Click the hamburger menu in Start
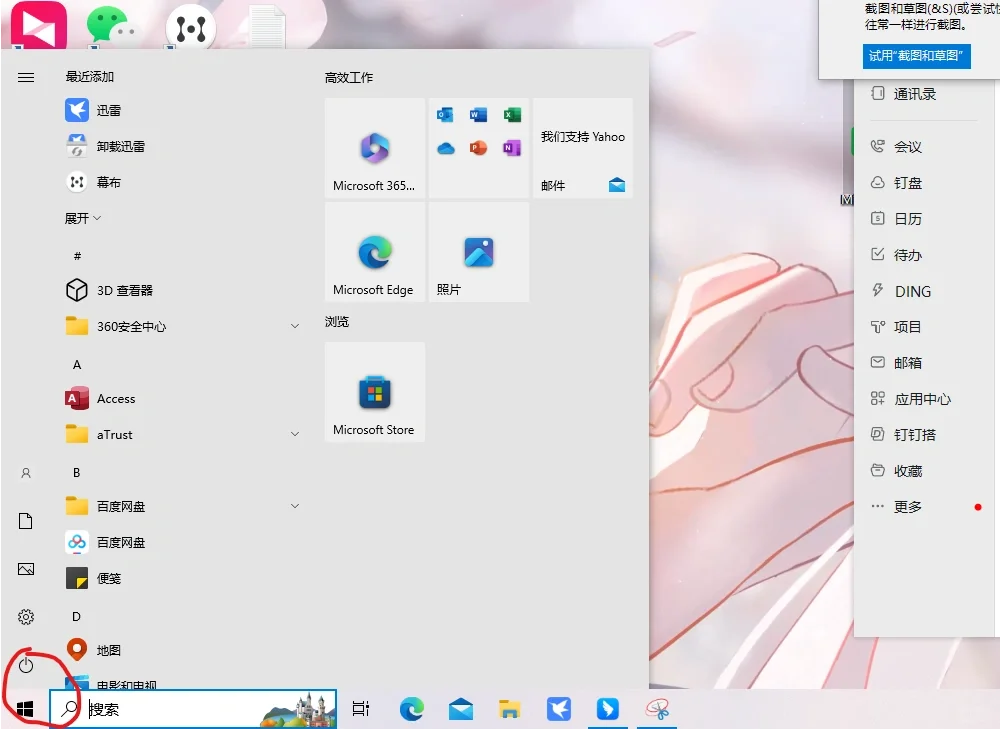Image resolution: width=1000 pixels, height=730 pixels. 26,78
